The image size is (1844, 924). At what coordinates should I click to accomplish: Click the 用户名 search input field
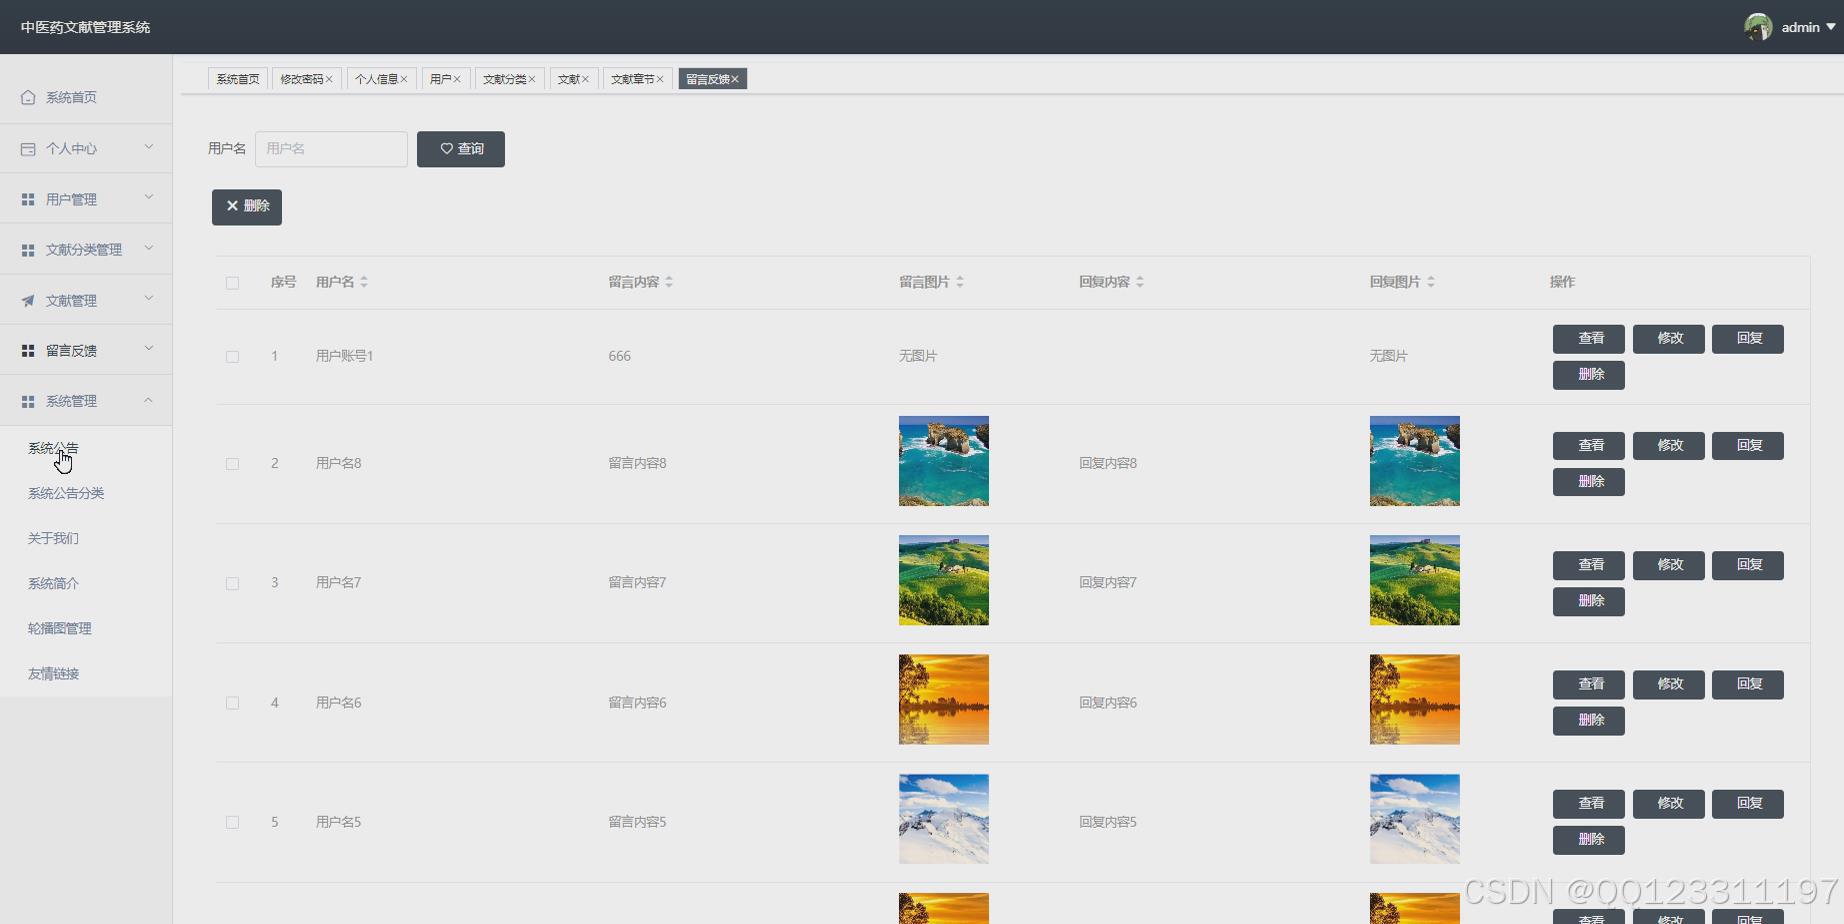tap(331, 149)
